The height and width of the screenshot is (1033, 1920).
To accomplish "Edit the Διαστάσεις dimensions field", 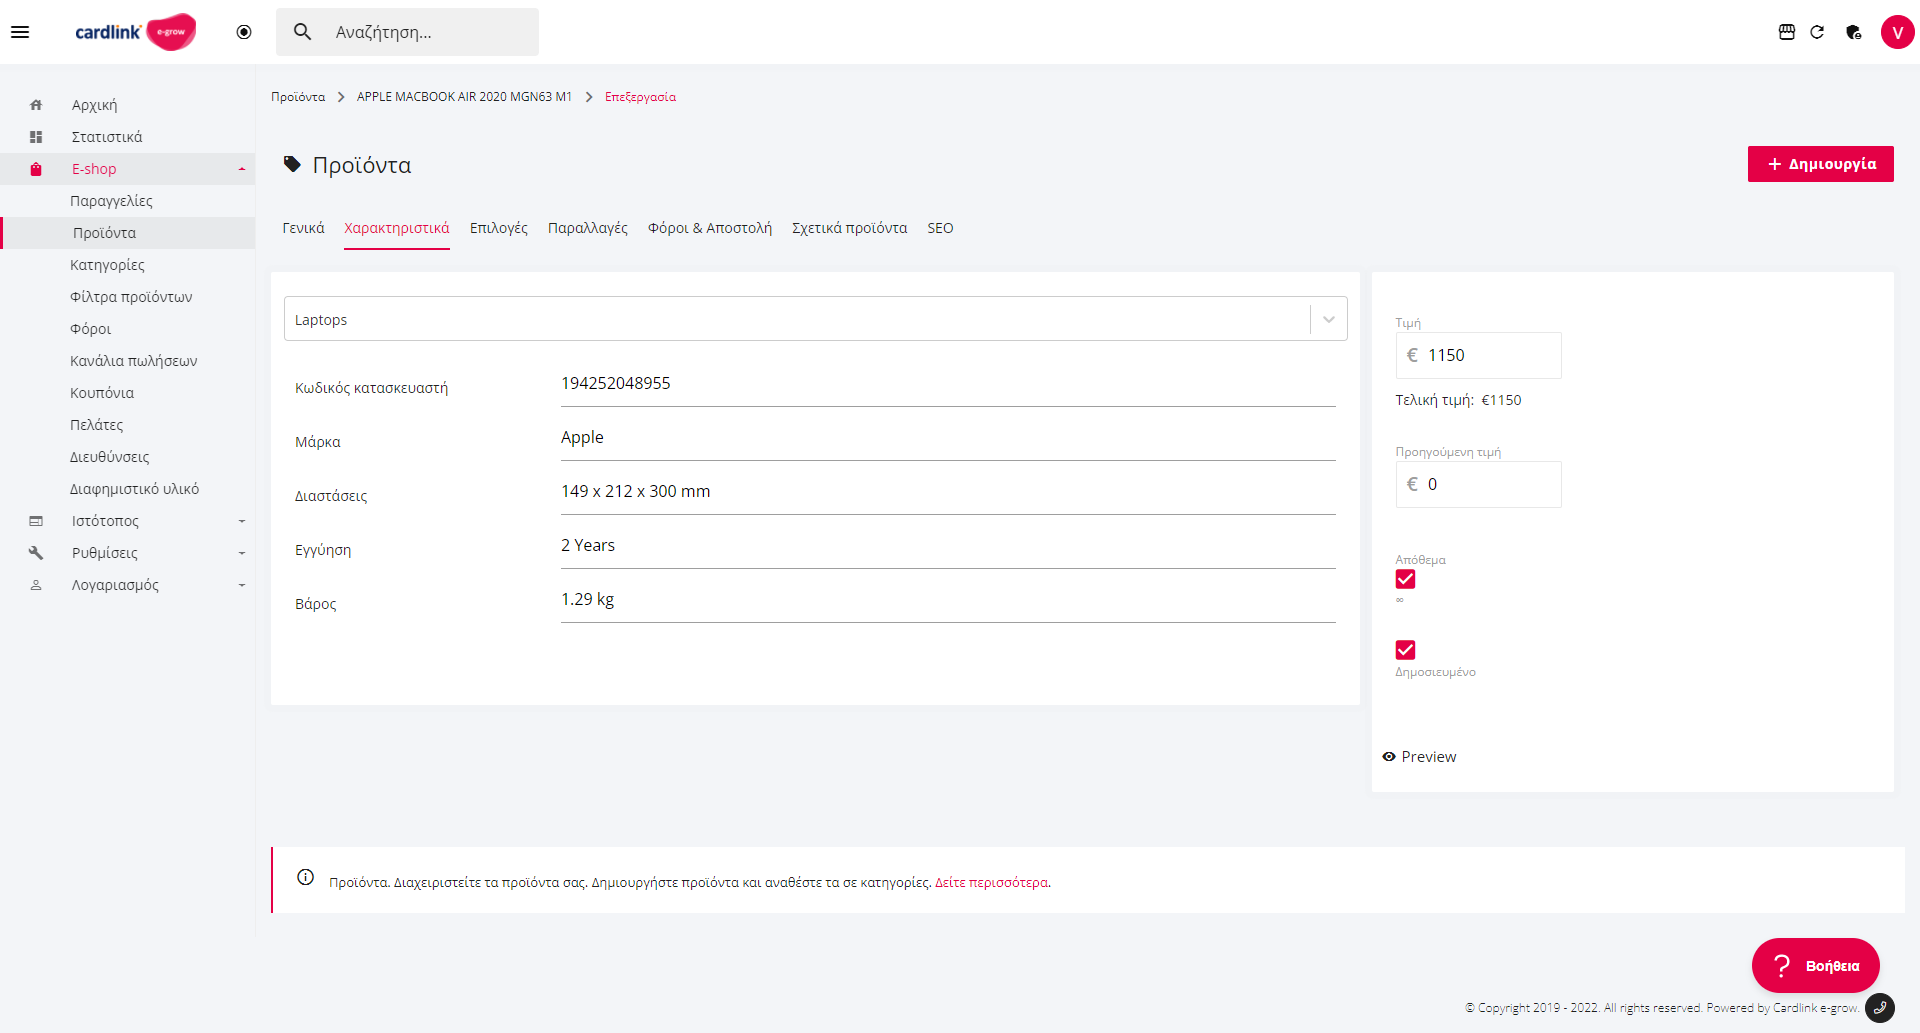I will tap(948, 492).
